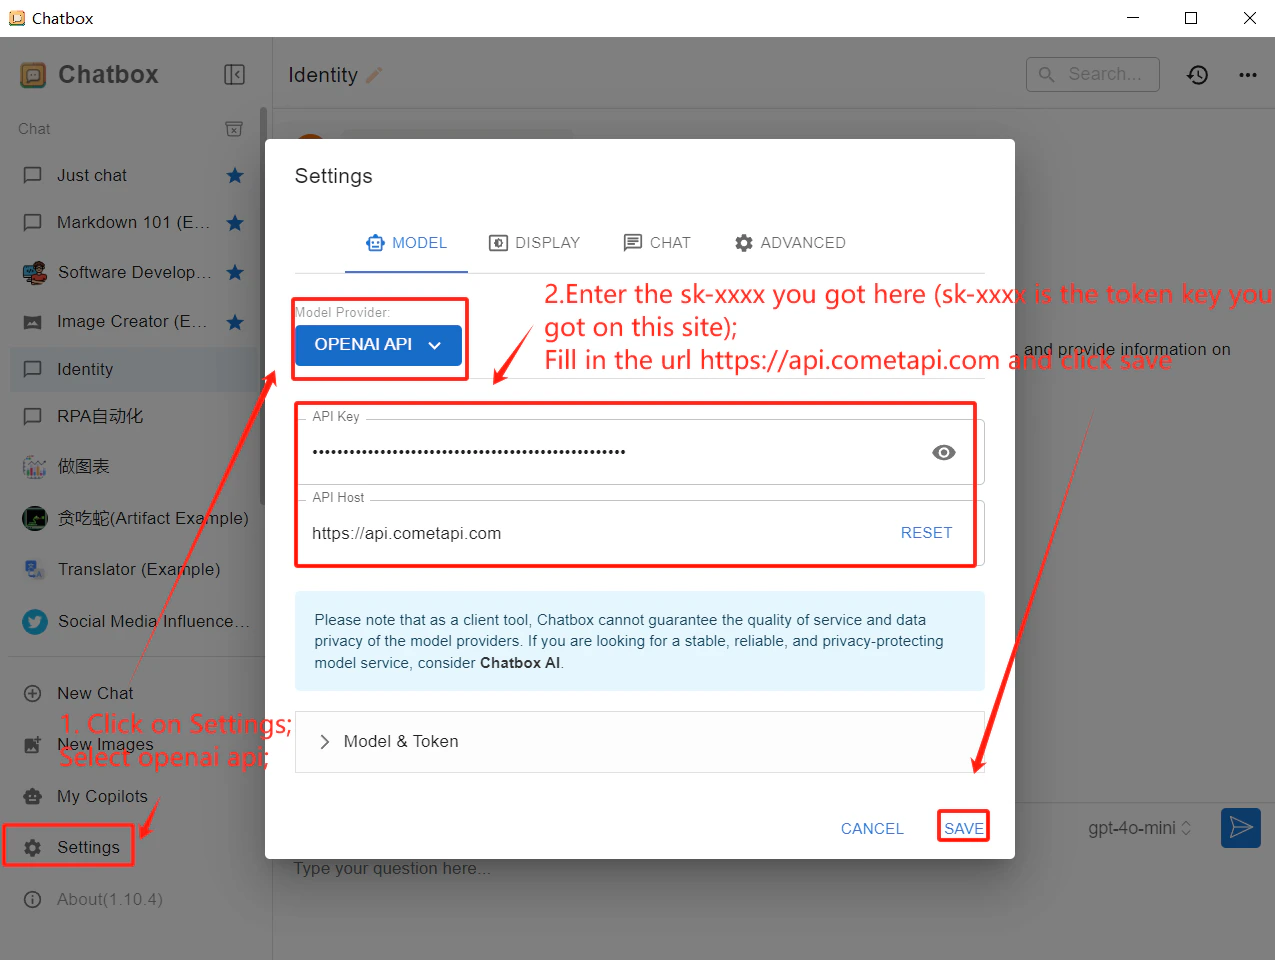Click the send message paper plane icon

click(x=1240, y=827)
